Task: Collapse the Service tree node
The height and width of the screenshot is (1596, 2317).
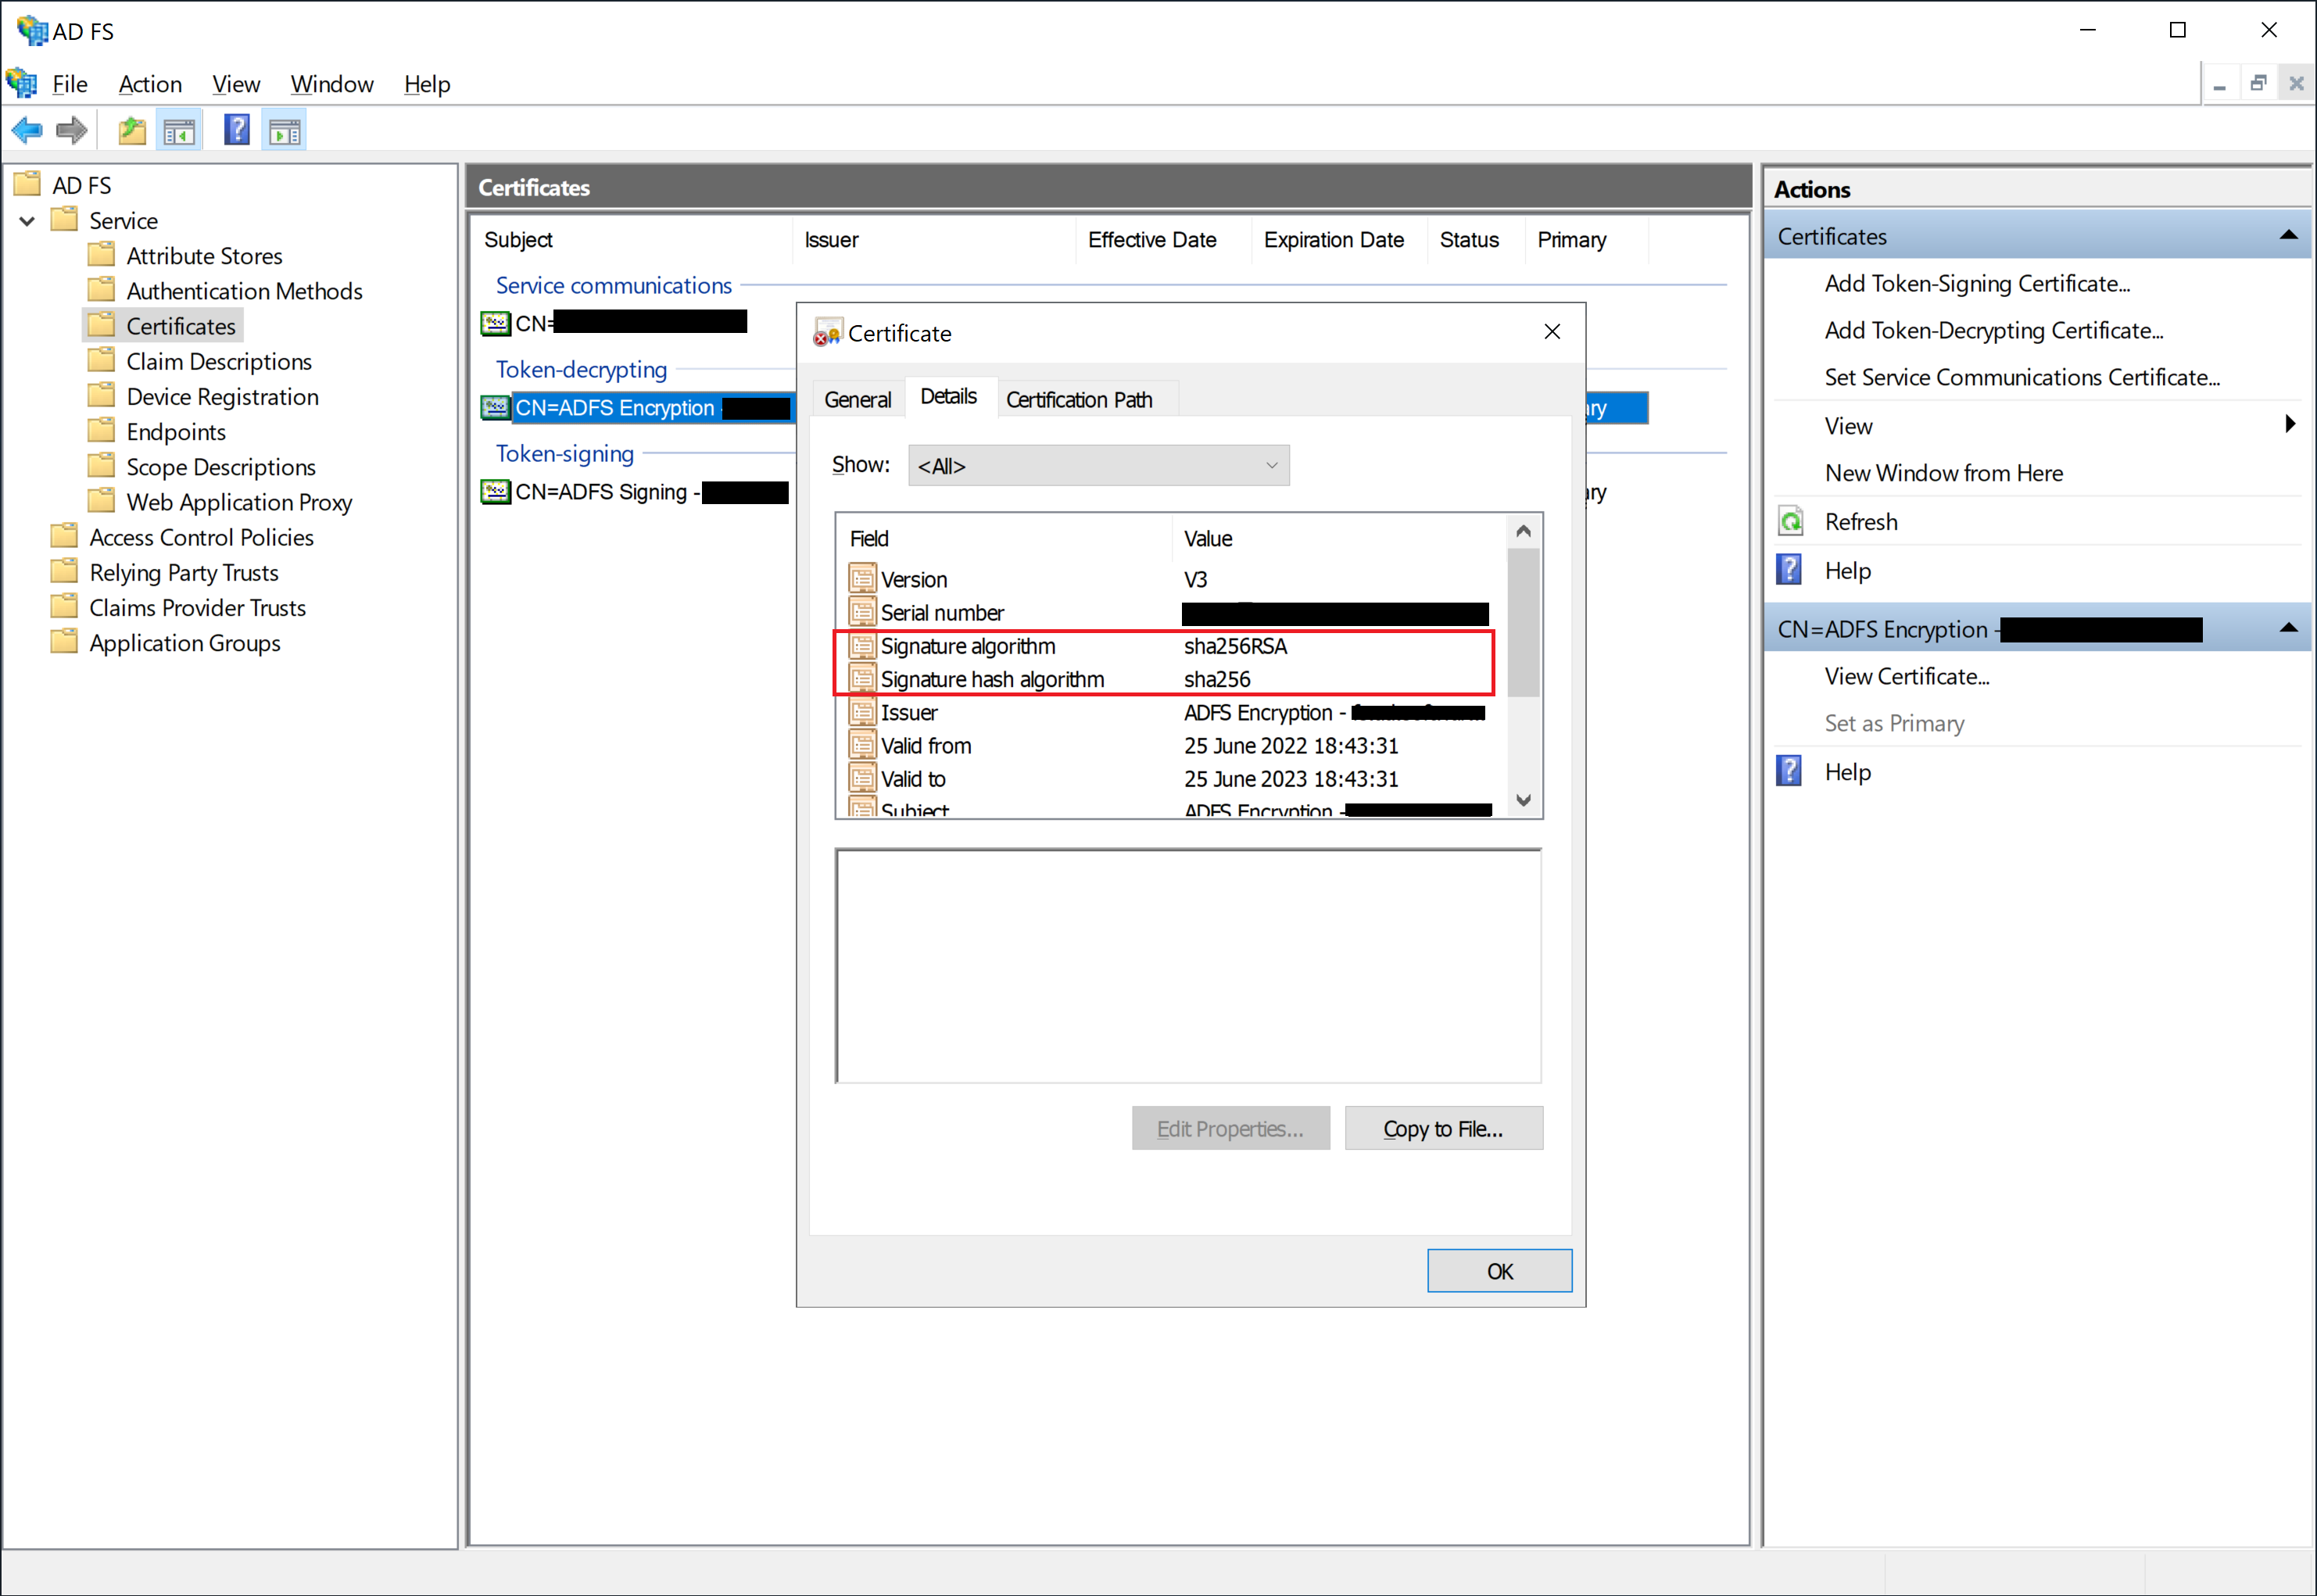Action: click(x=27, y=220)
